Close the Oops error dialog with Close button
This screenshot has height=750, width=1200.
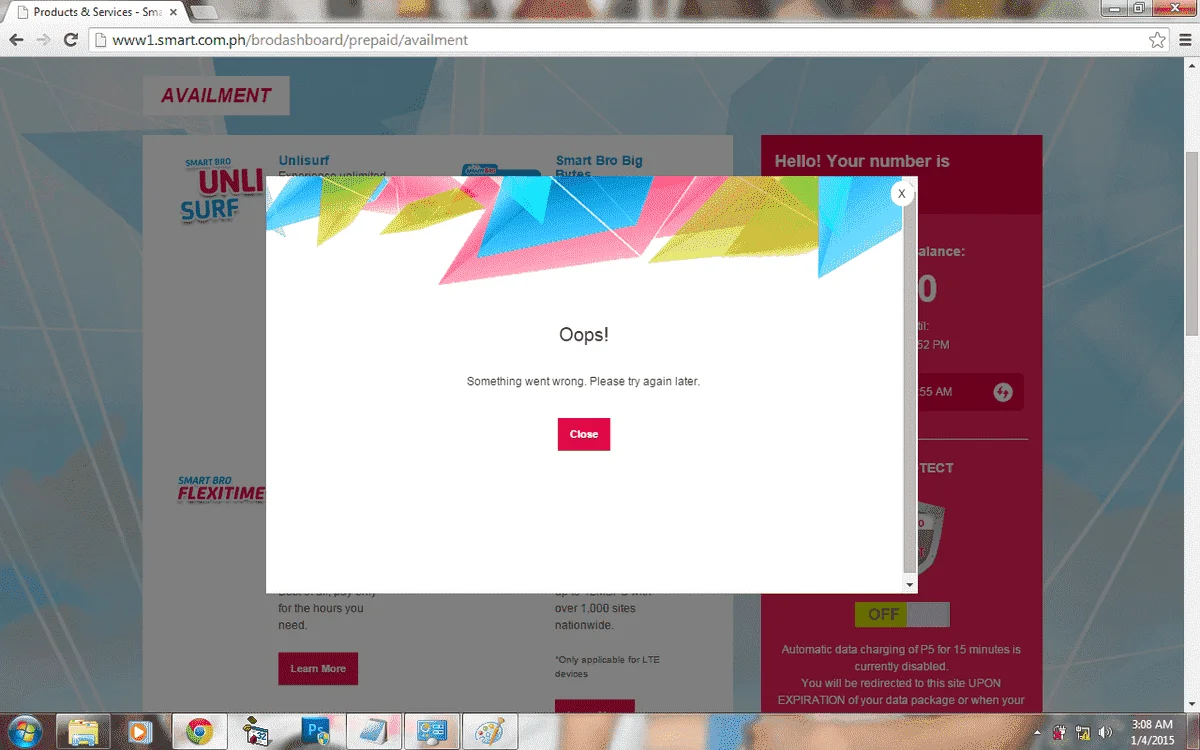[584, 434]
